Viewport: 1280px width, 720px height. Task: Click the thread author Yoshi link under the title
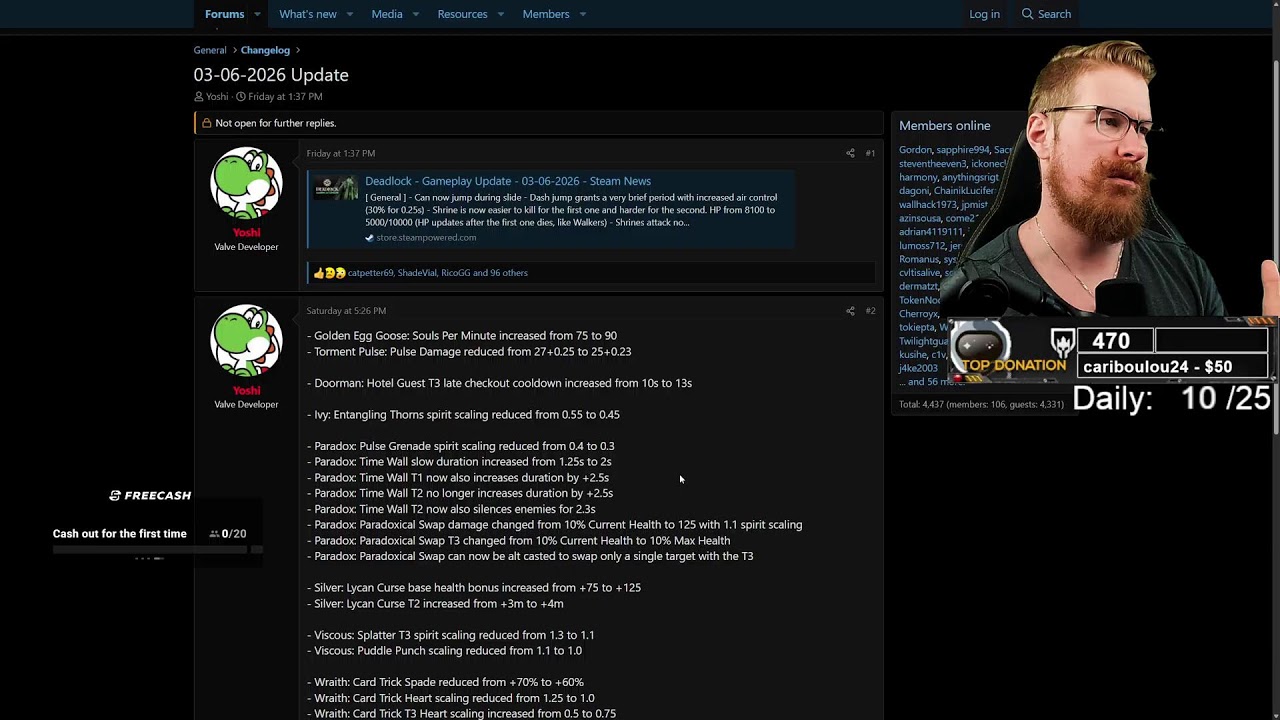[x=217, y=97]
